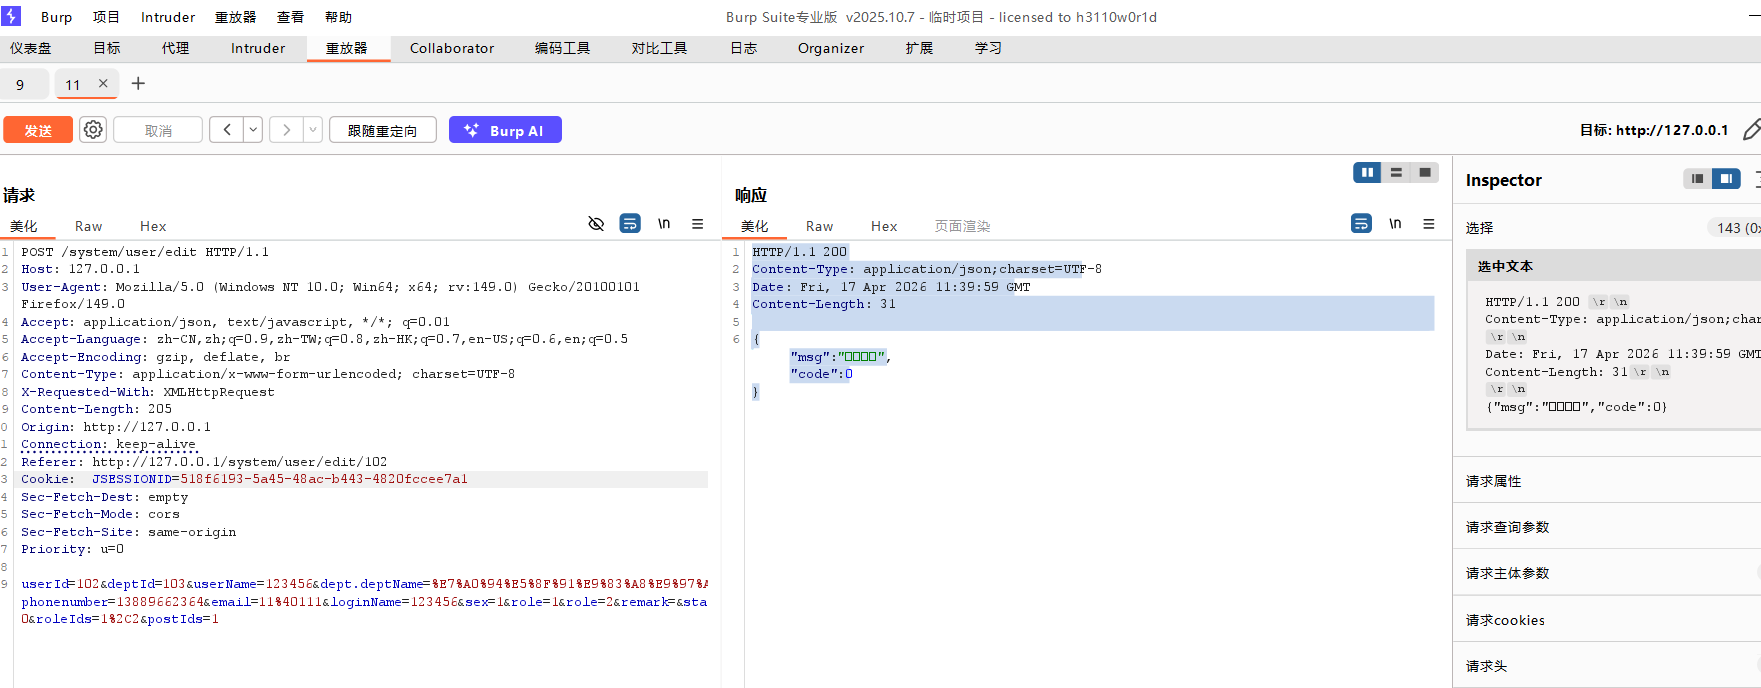Open forward history dropdown arrow
This screenshot has width=1761, height=688.
tap(313, 130)
